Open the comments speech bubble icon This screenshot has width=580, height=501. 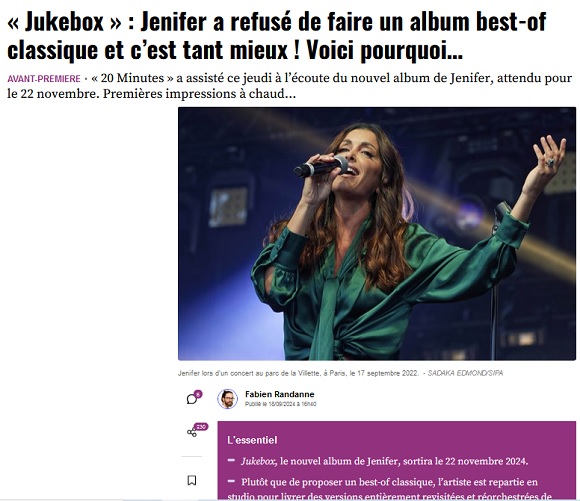click(x=192, y=399)
